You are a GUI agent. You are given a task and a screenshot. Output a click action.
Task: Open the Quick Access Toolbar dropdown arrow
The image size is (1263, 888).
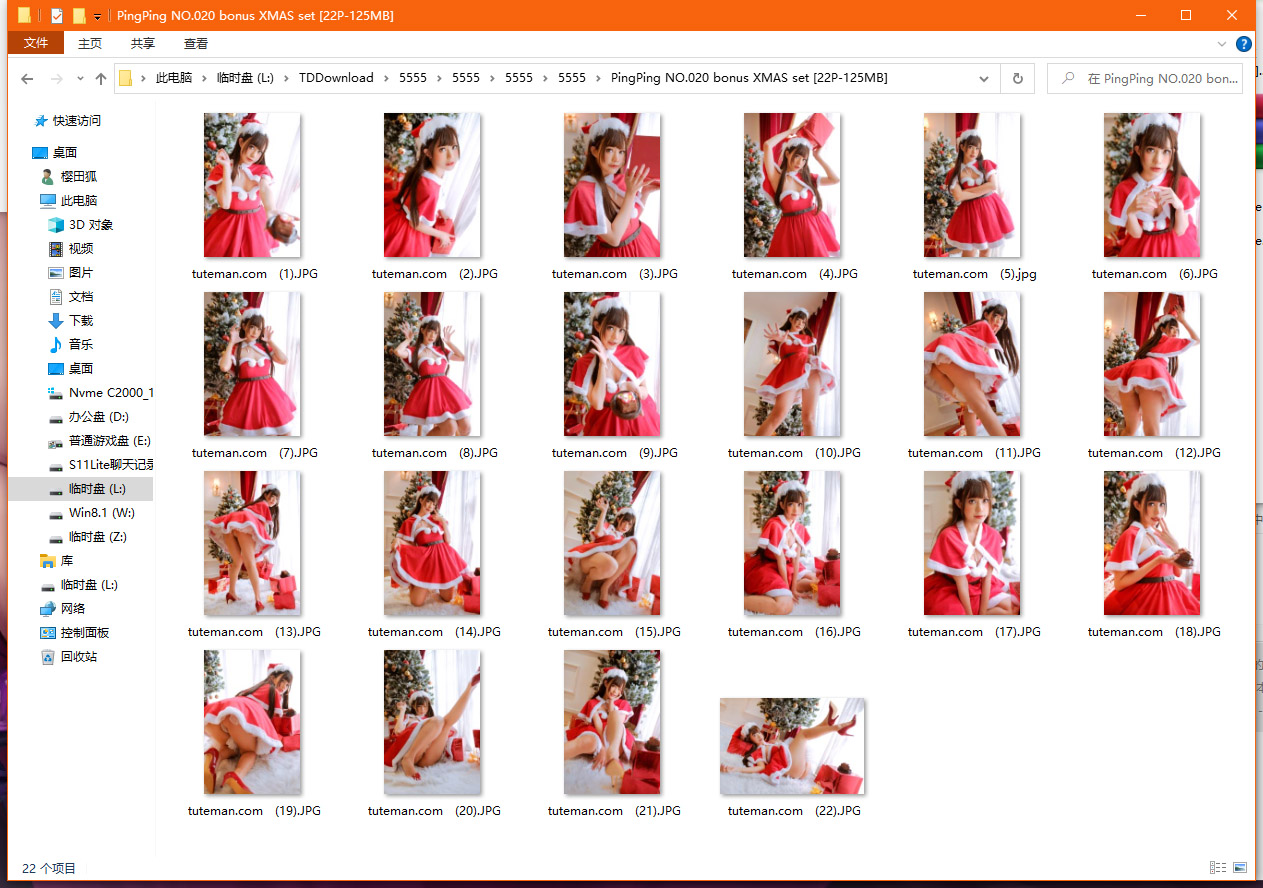(97, 17)
